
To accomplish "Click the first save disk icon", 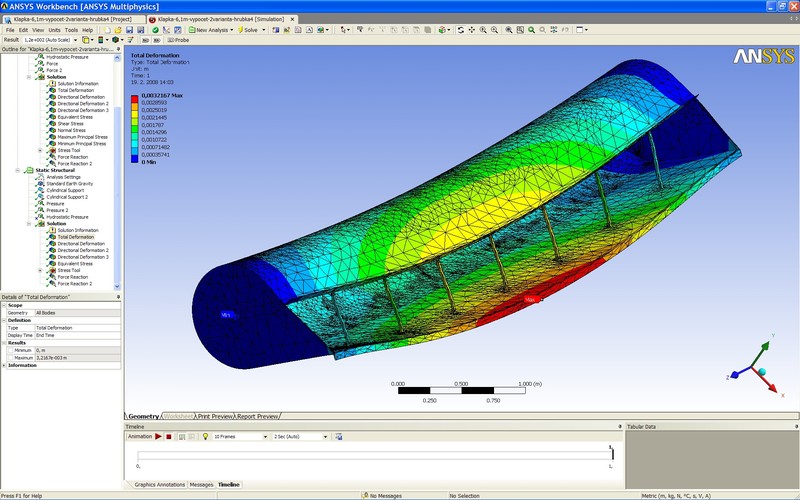I will click(x=129, y=30).
